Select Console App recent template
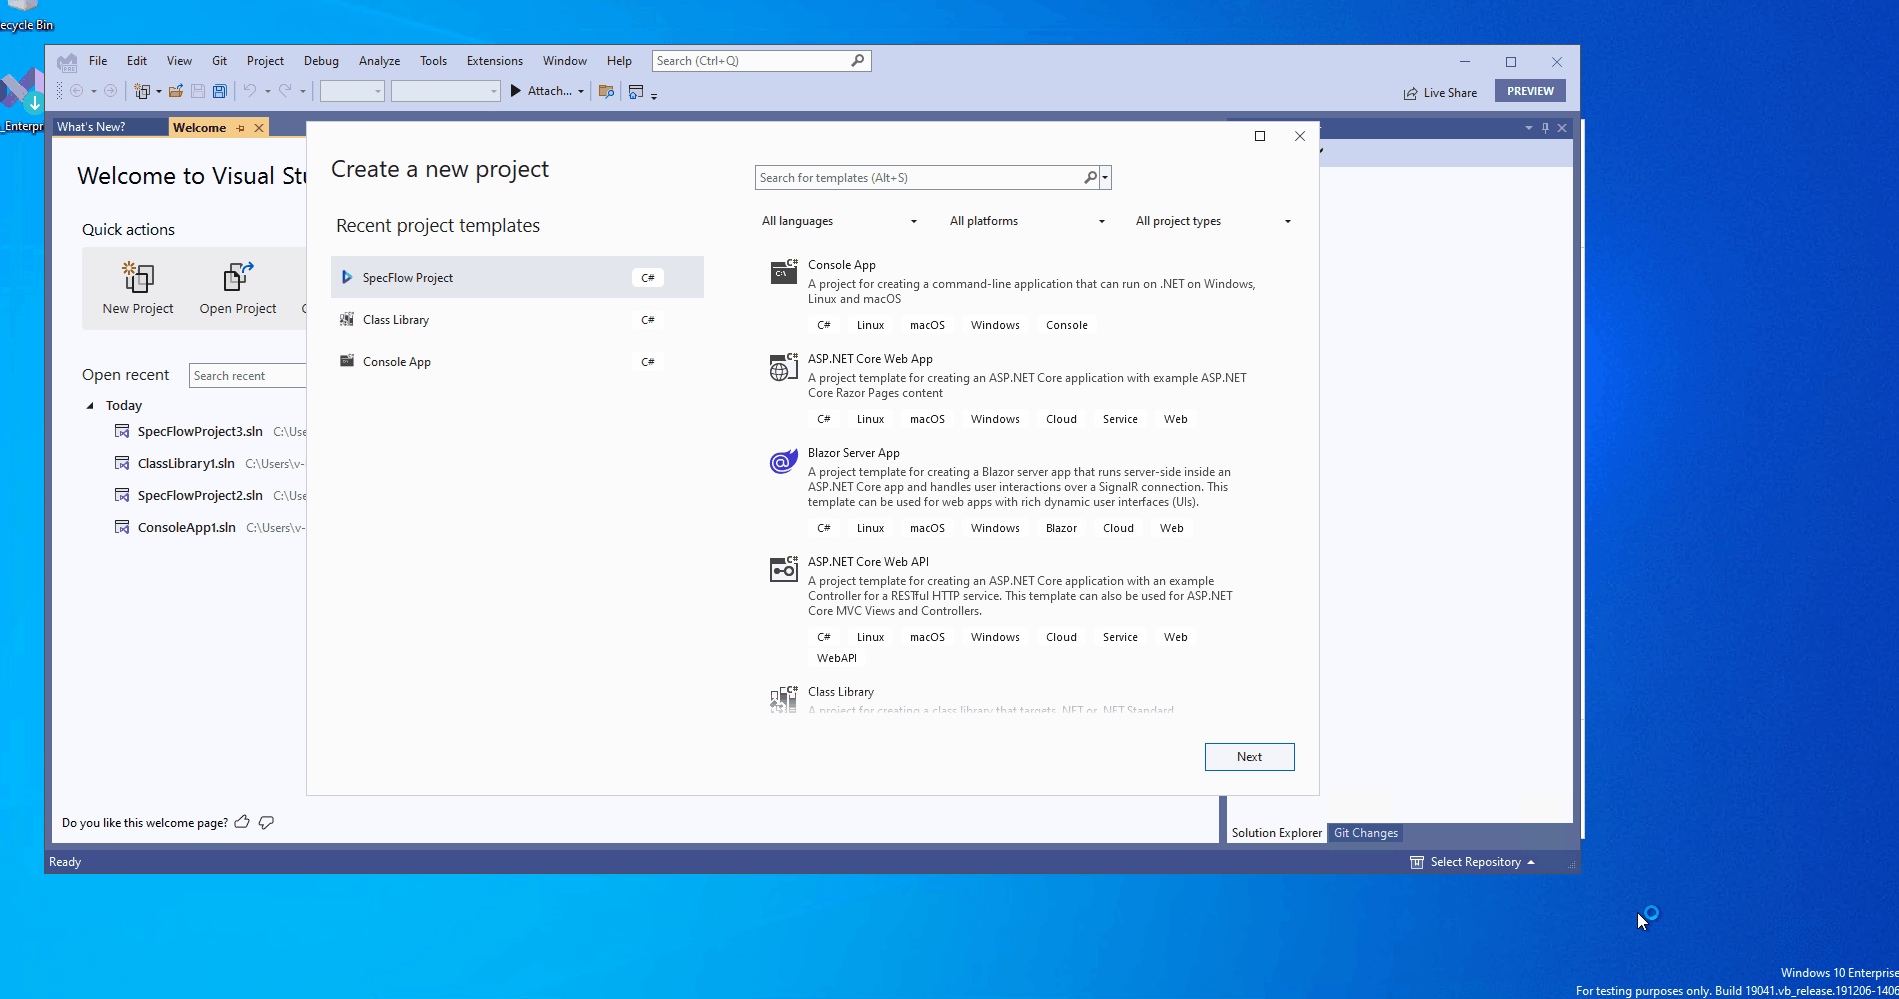The image size is (1899, 999). [x=517, y=362]
